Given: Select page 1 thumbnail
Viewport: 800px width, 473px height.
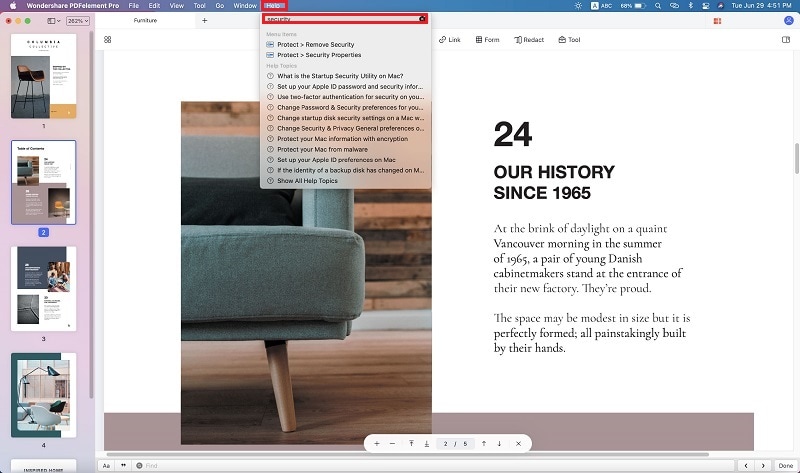Looking at the screenshot, I should coord(43,76).
